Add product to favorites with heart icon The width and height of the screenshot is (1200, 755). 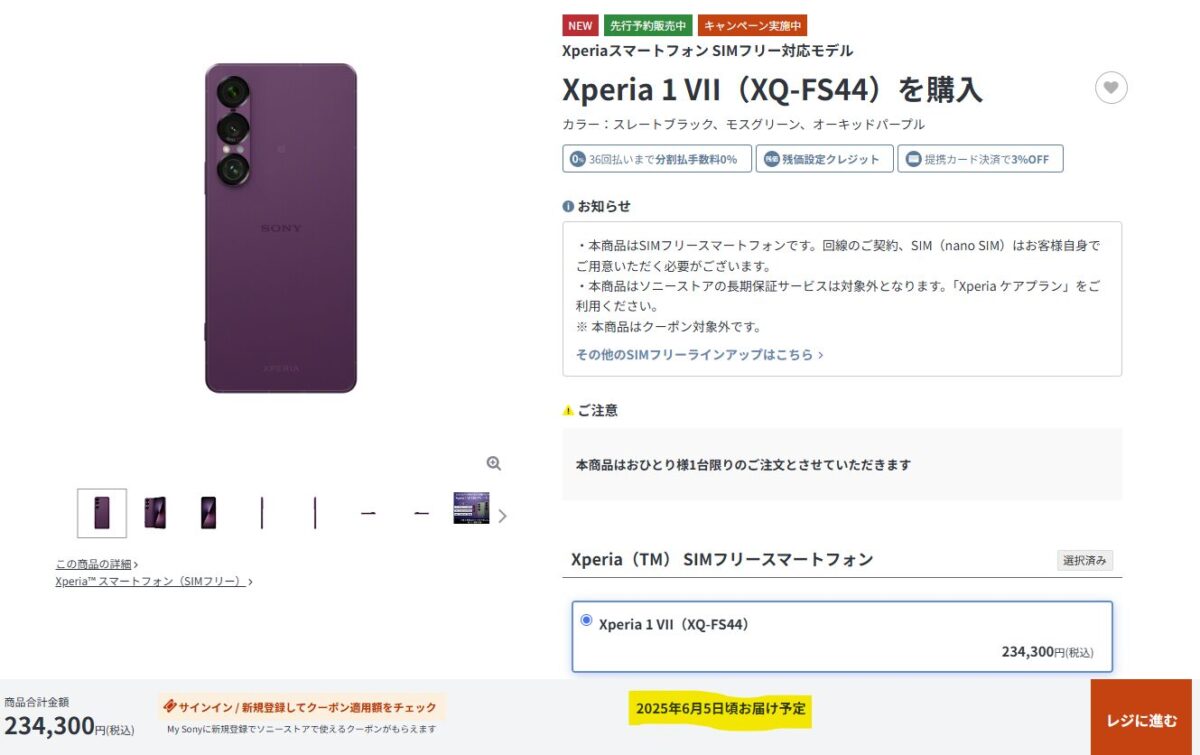coord(1111,88)
